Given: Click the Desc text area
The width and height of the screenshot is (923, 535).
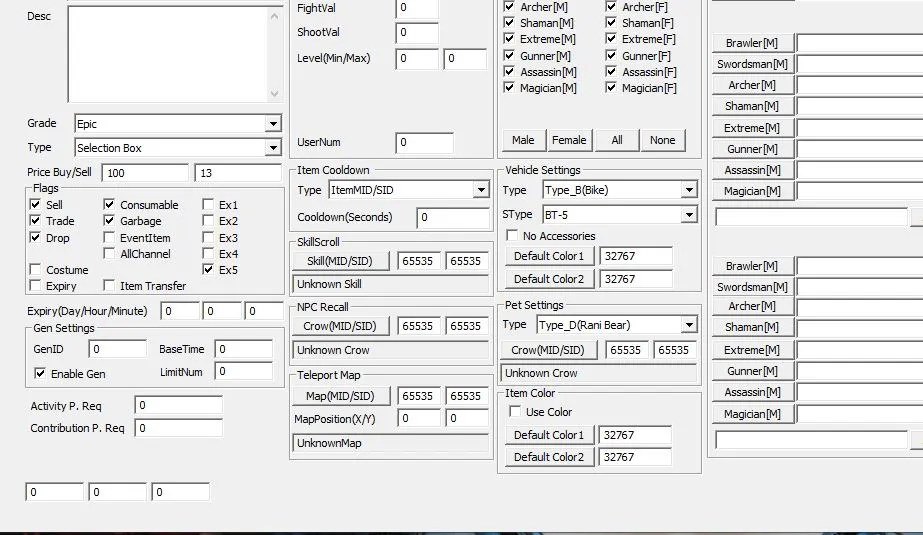Looking at the screenshot, I should click(168, 55).
